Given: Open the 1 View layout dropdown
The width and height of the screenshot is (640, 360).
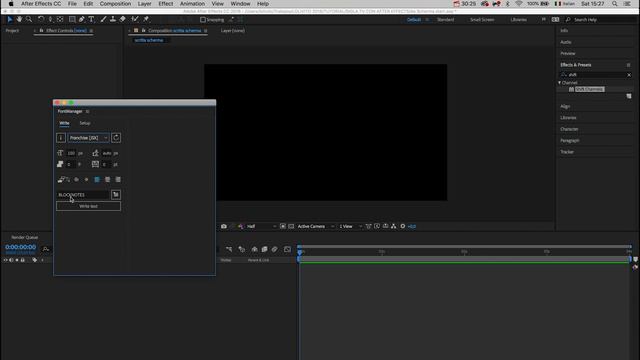Looking at the screenshot, I should pos(351,226).
